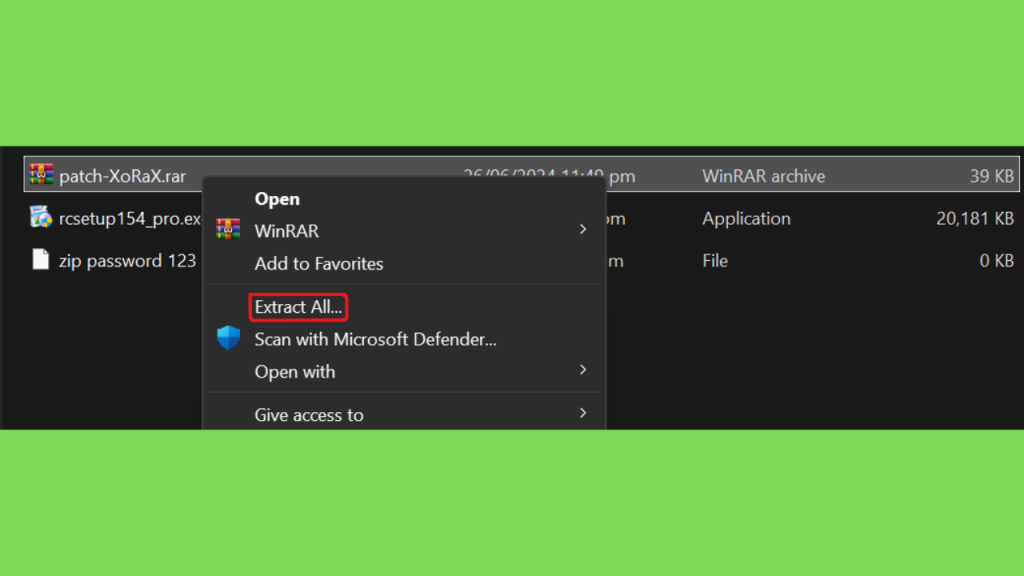Select the patch-XoRaX.rar file name
This screenshot has width=1024, height=576.
[x=123, y=176]
